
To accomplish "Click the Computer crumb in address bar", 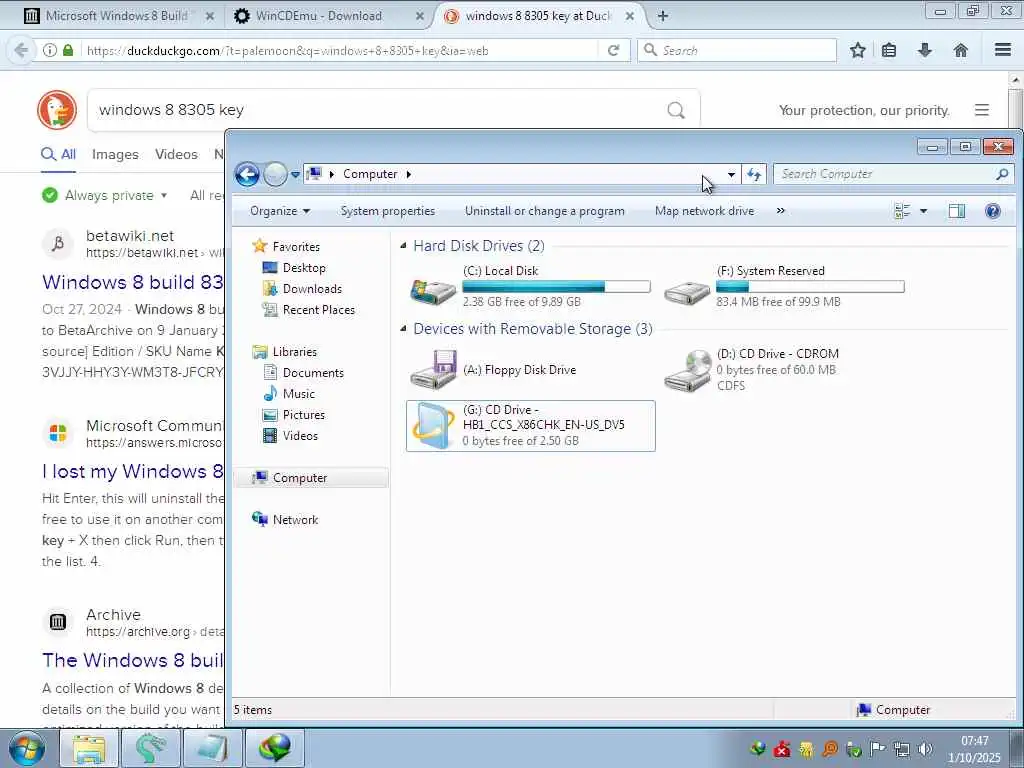I will point(370,174).
